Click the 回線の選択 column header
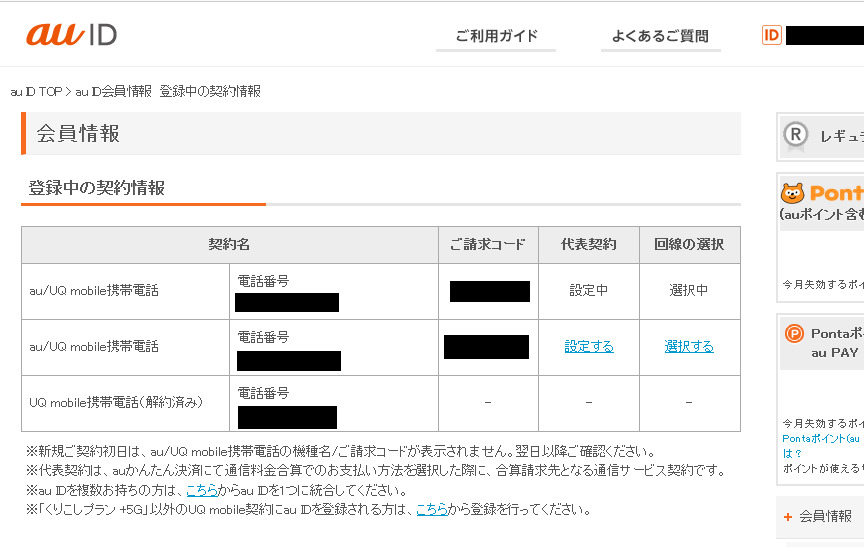Image resolution: width=864 pixels, height=547 pixels. click(689, 245)
